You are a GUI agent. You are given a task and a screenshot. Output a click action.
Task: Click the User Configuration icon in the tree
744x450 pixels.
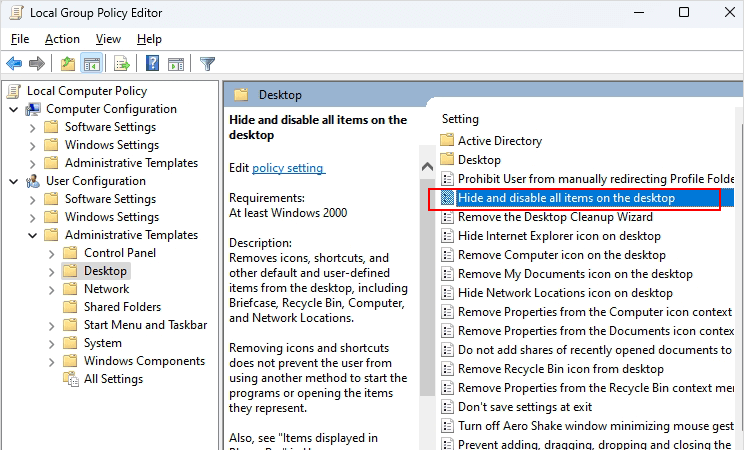click(x=33, y=181)
